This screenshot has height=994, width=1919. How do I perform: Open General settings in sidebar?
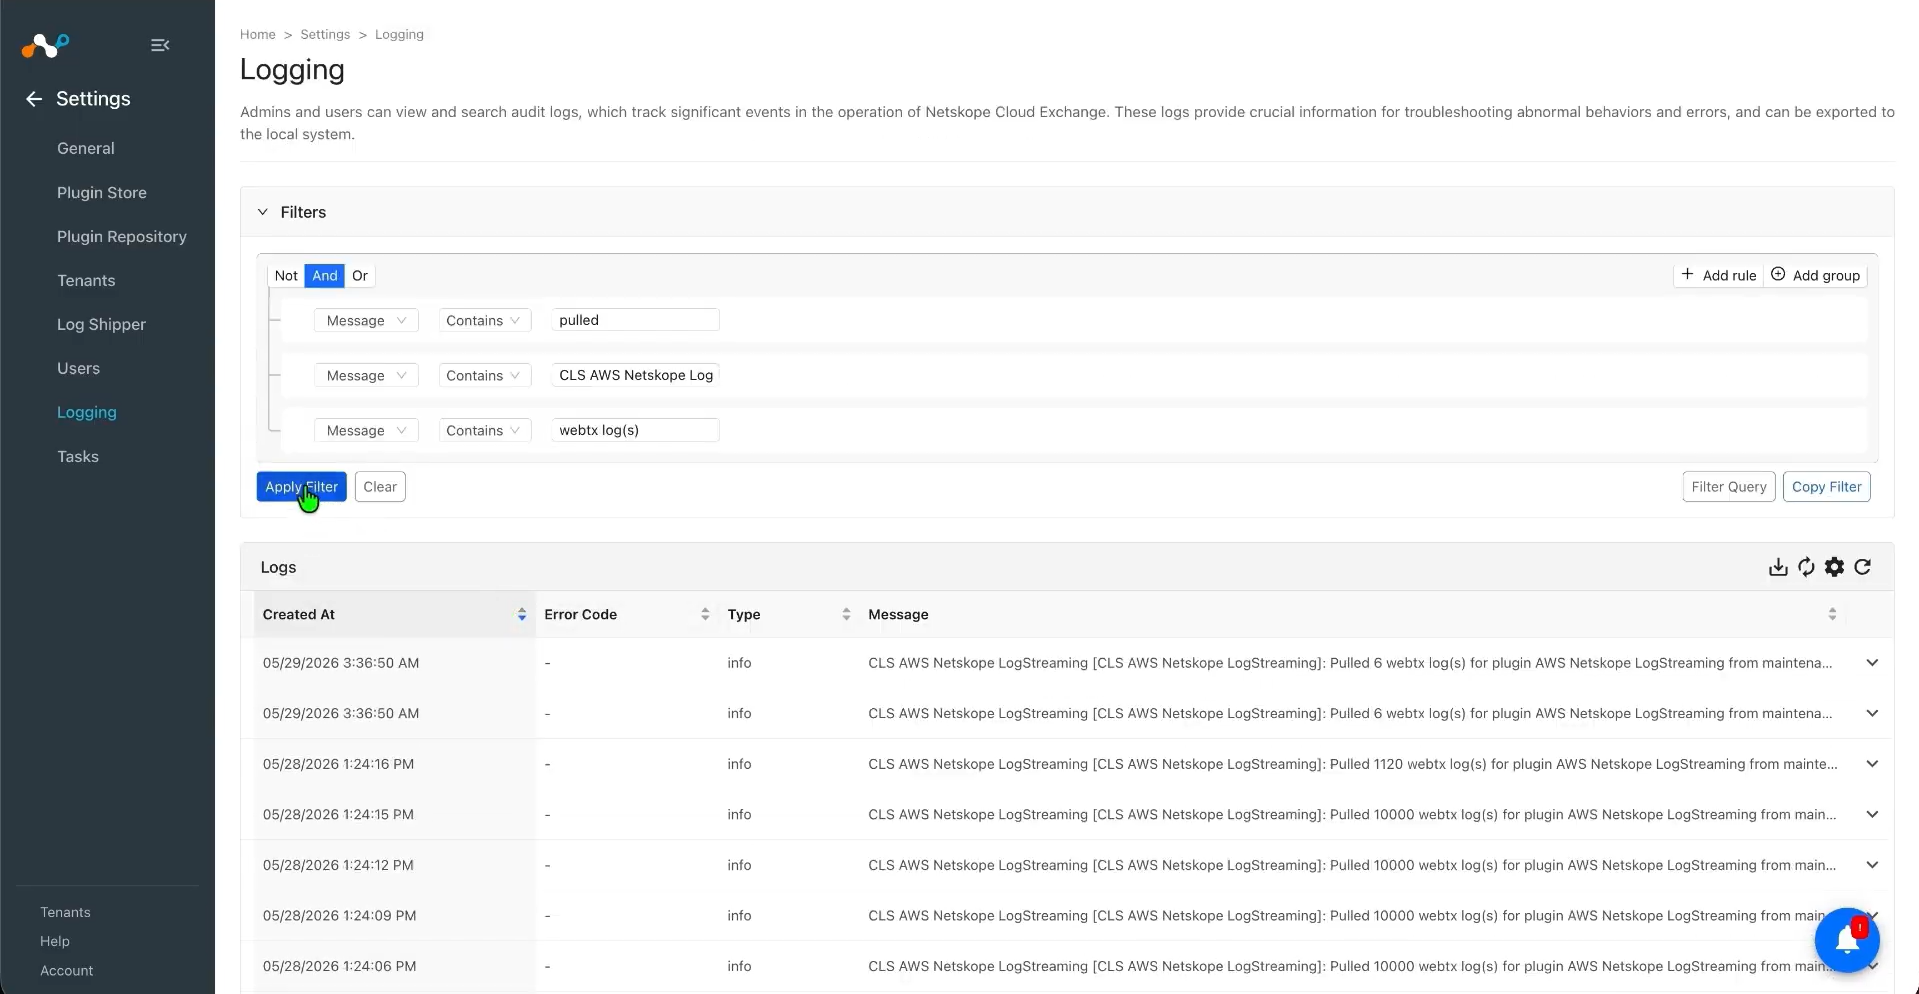point(86,149)
